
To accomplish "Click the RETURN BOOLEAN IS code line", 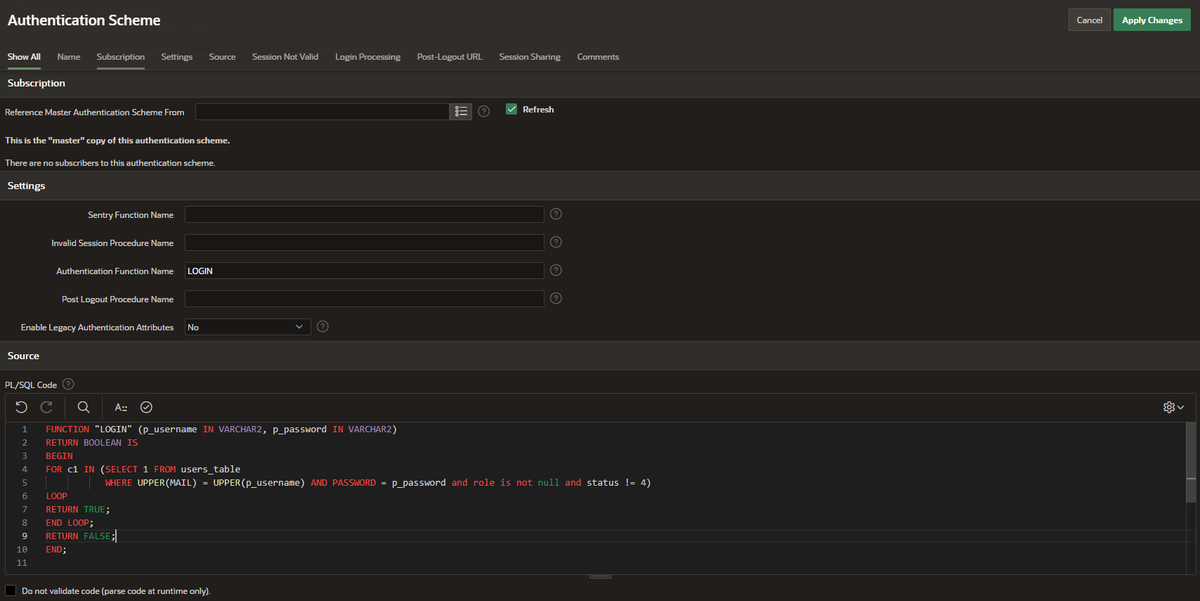I will click(92, 442).
